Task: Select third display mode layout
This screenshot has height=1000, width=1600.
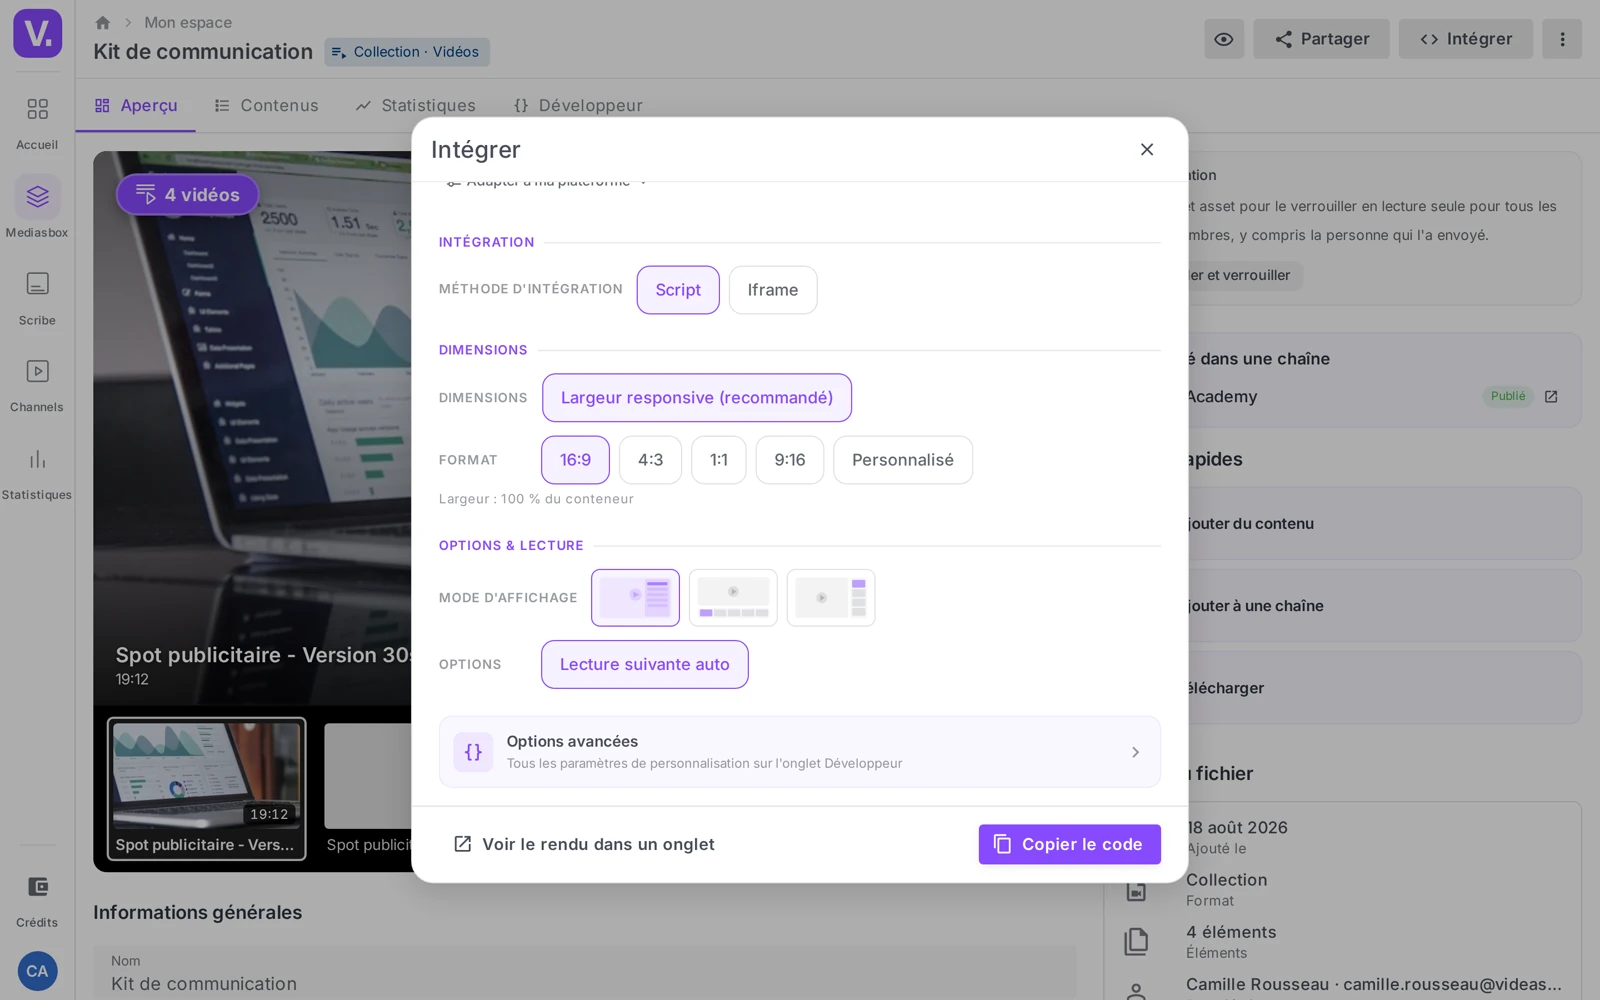Action: pyautogui.click(x=831, y=598)
